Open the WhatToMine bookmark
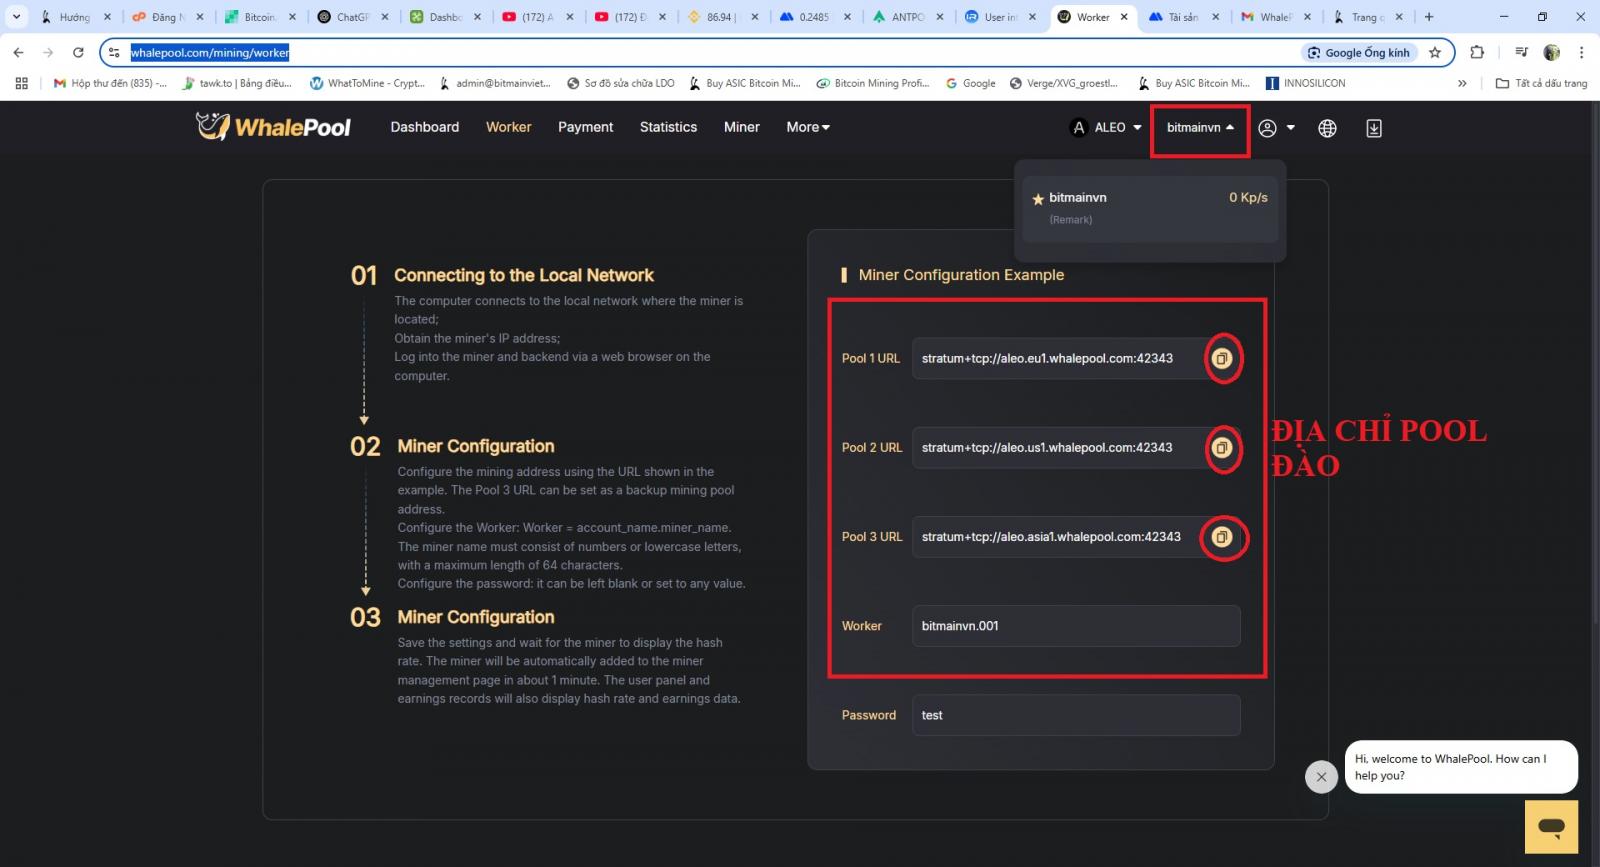Screen dimensions: 1600x867 click(368, 83)
